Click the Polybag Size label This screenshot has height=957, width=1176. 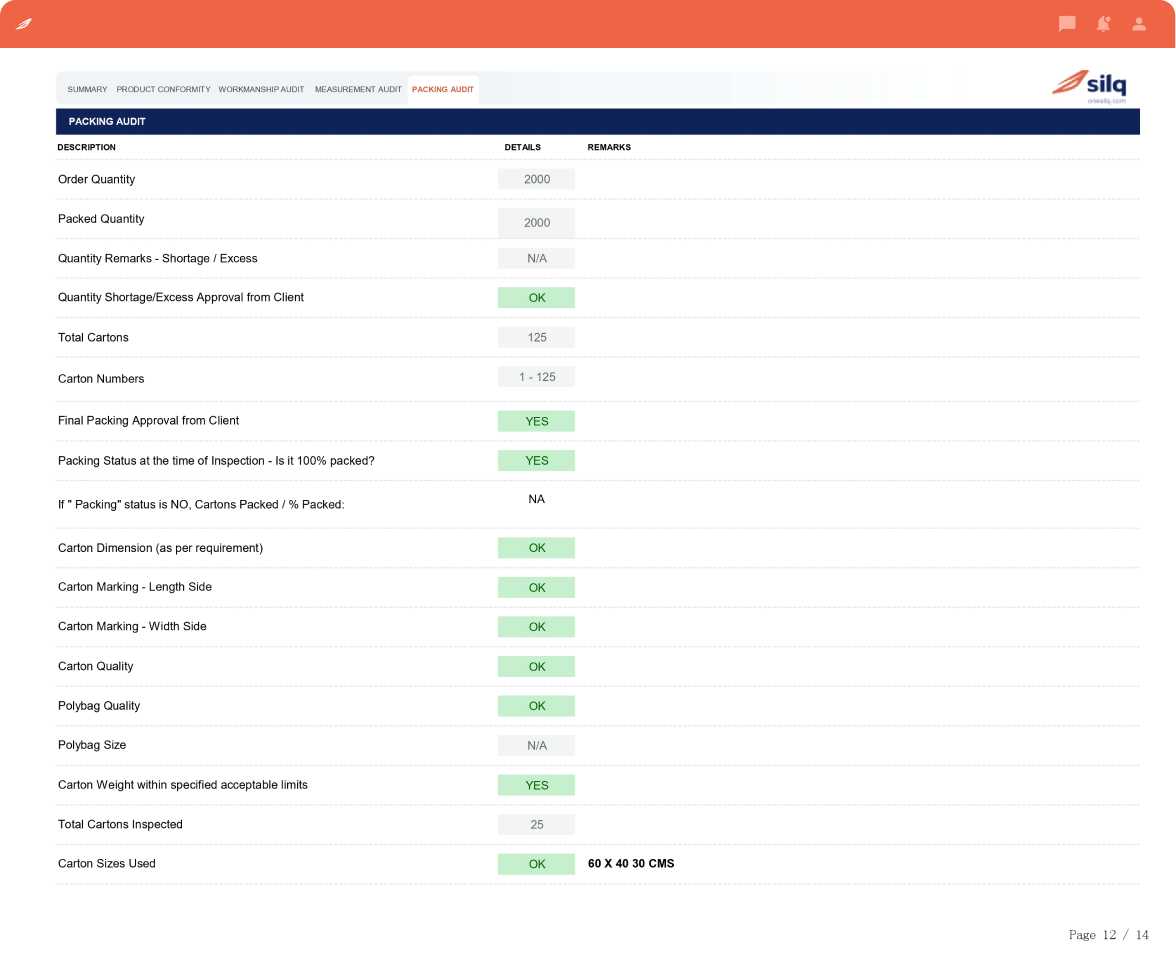[92, 745]
